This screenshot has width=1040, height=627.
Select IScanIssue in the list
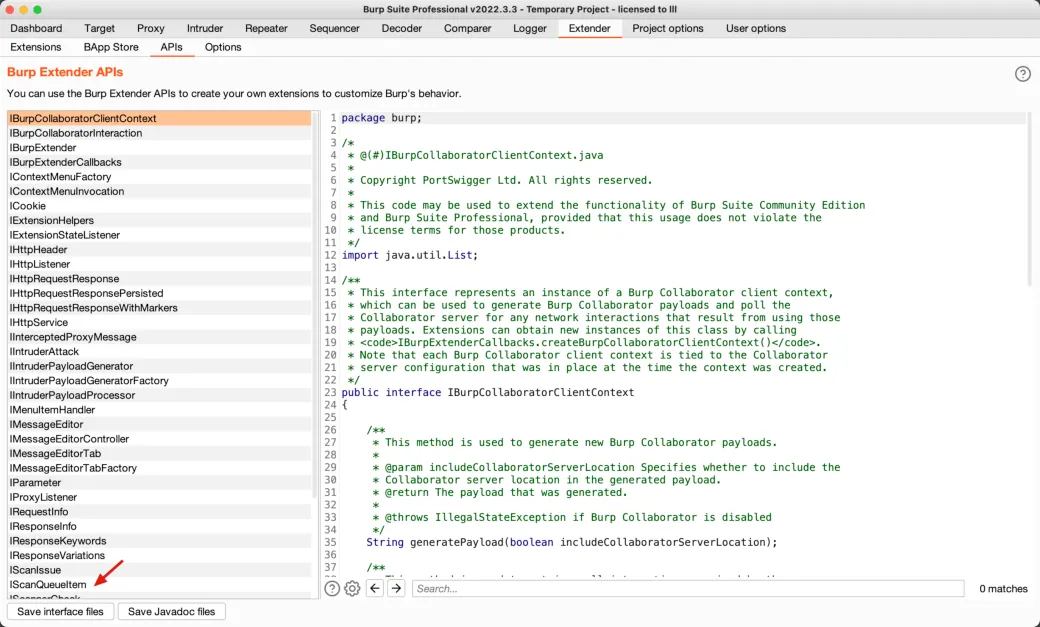(x=159, y=571)
